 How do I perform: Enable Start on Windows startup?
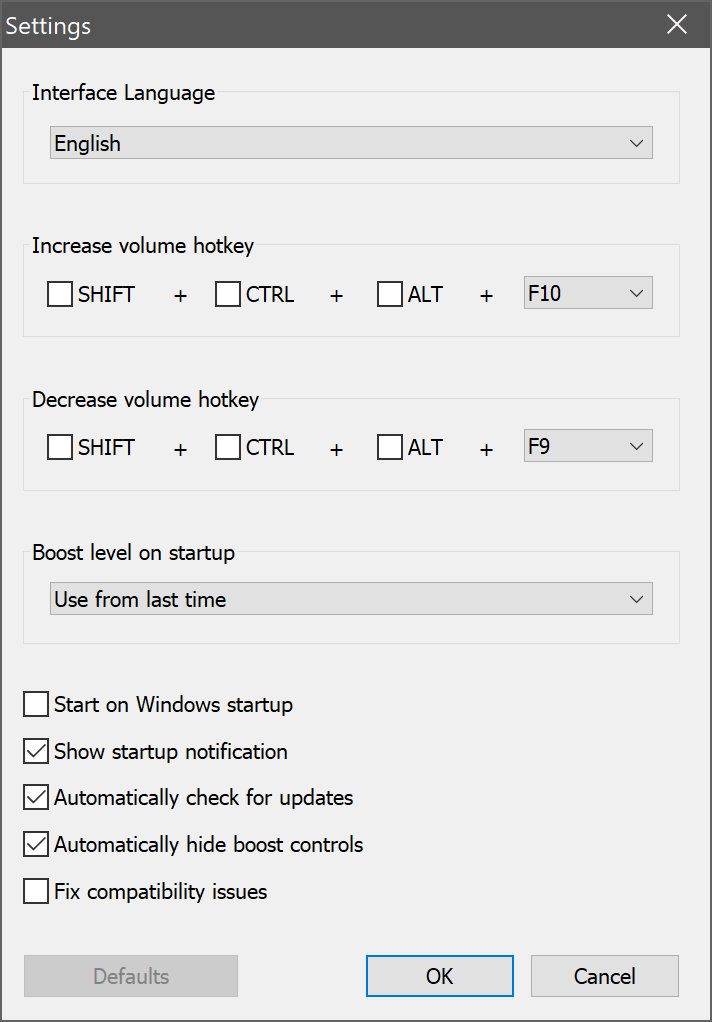coord(36,705)
